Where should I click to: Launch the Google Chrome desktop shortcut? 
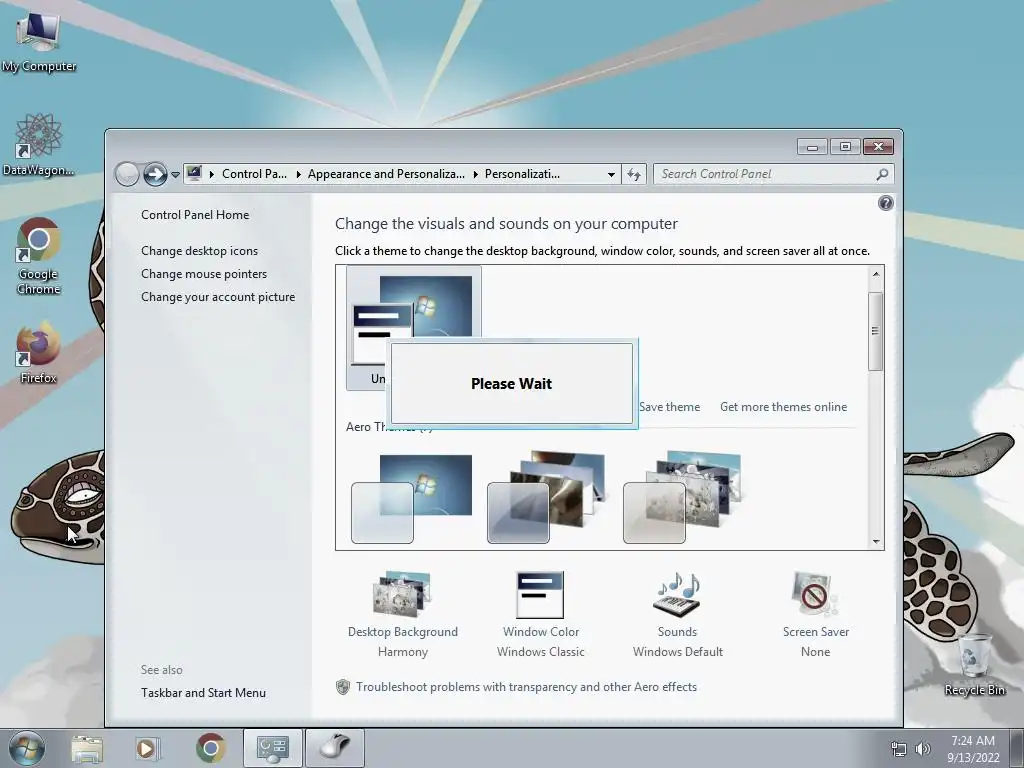(39, 255)
